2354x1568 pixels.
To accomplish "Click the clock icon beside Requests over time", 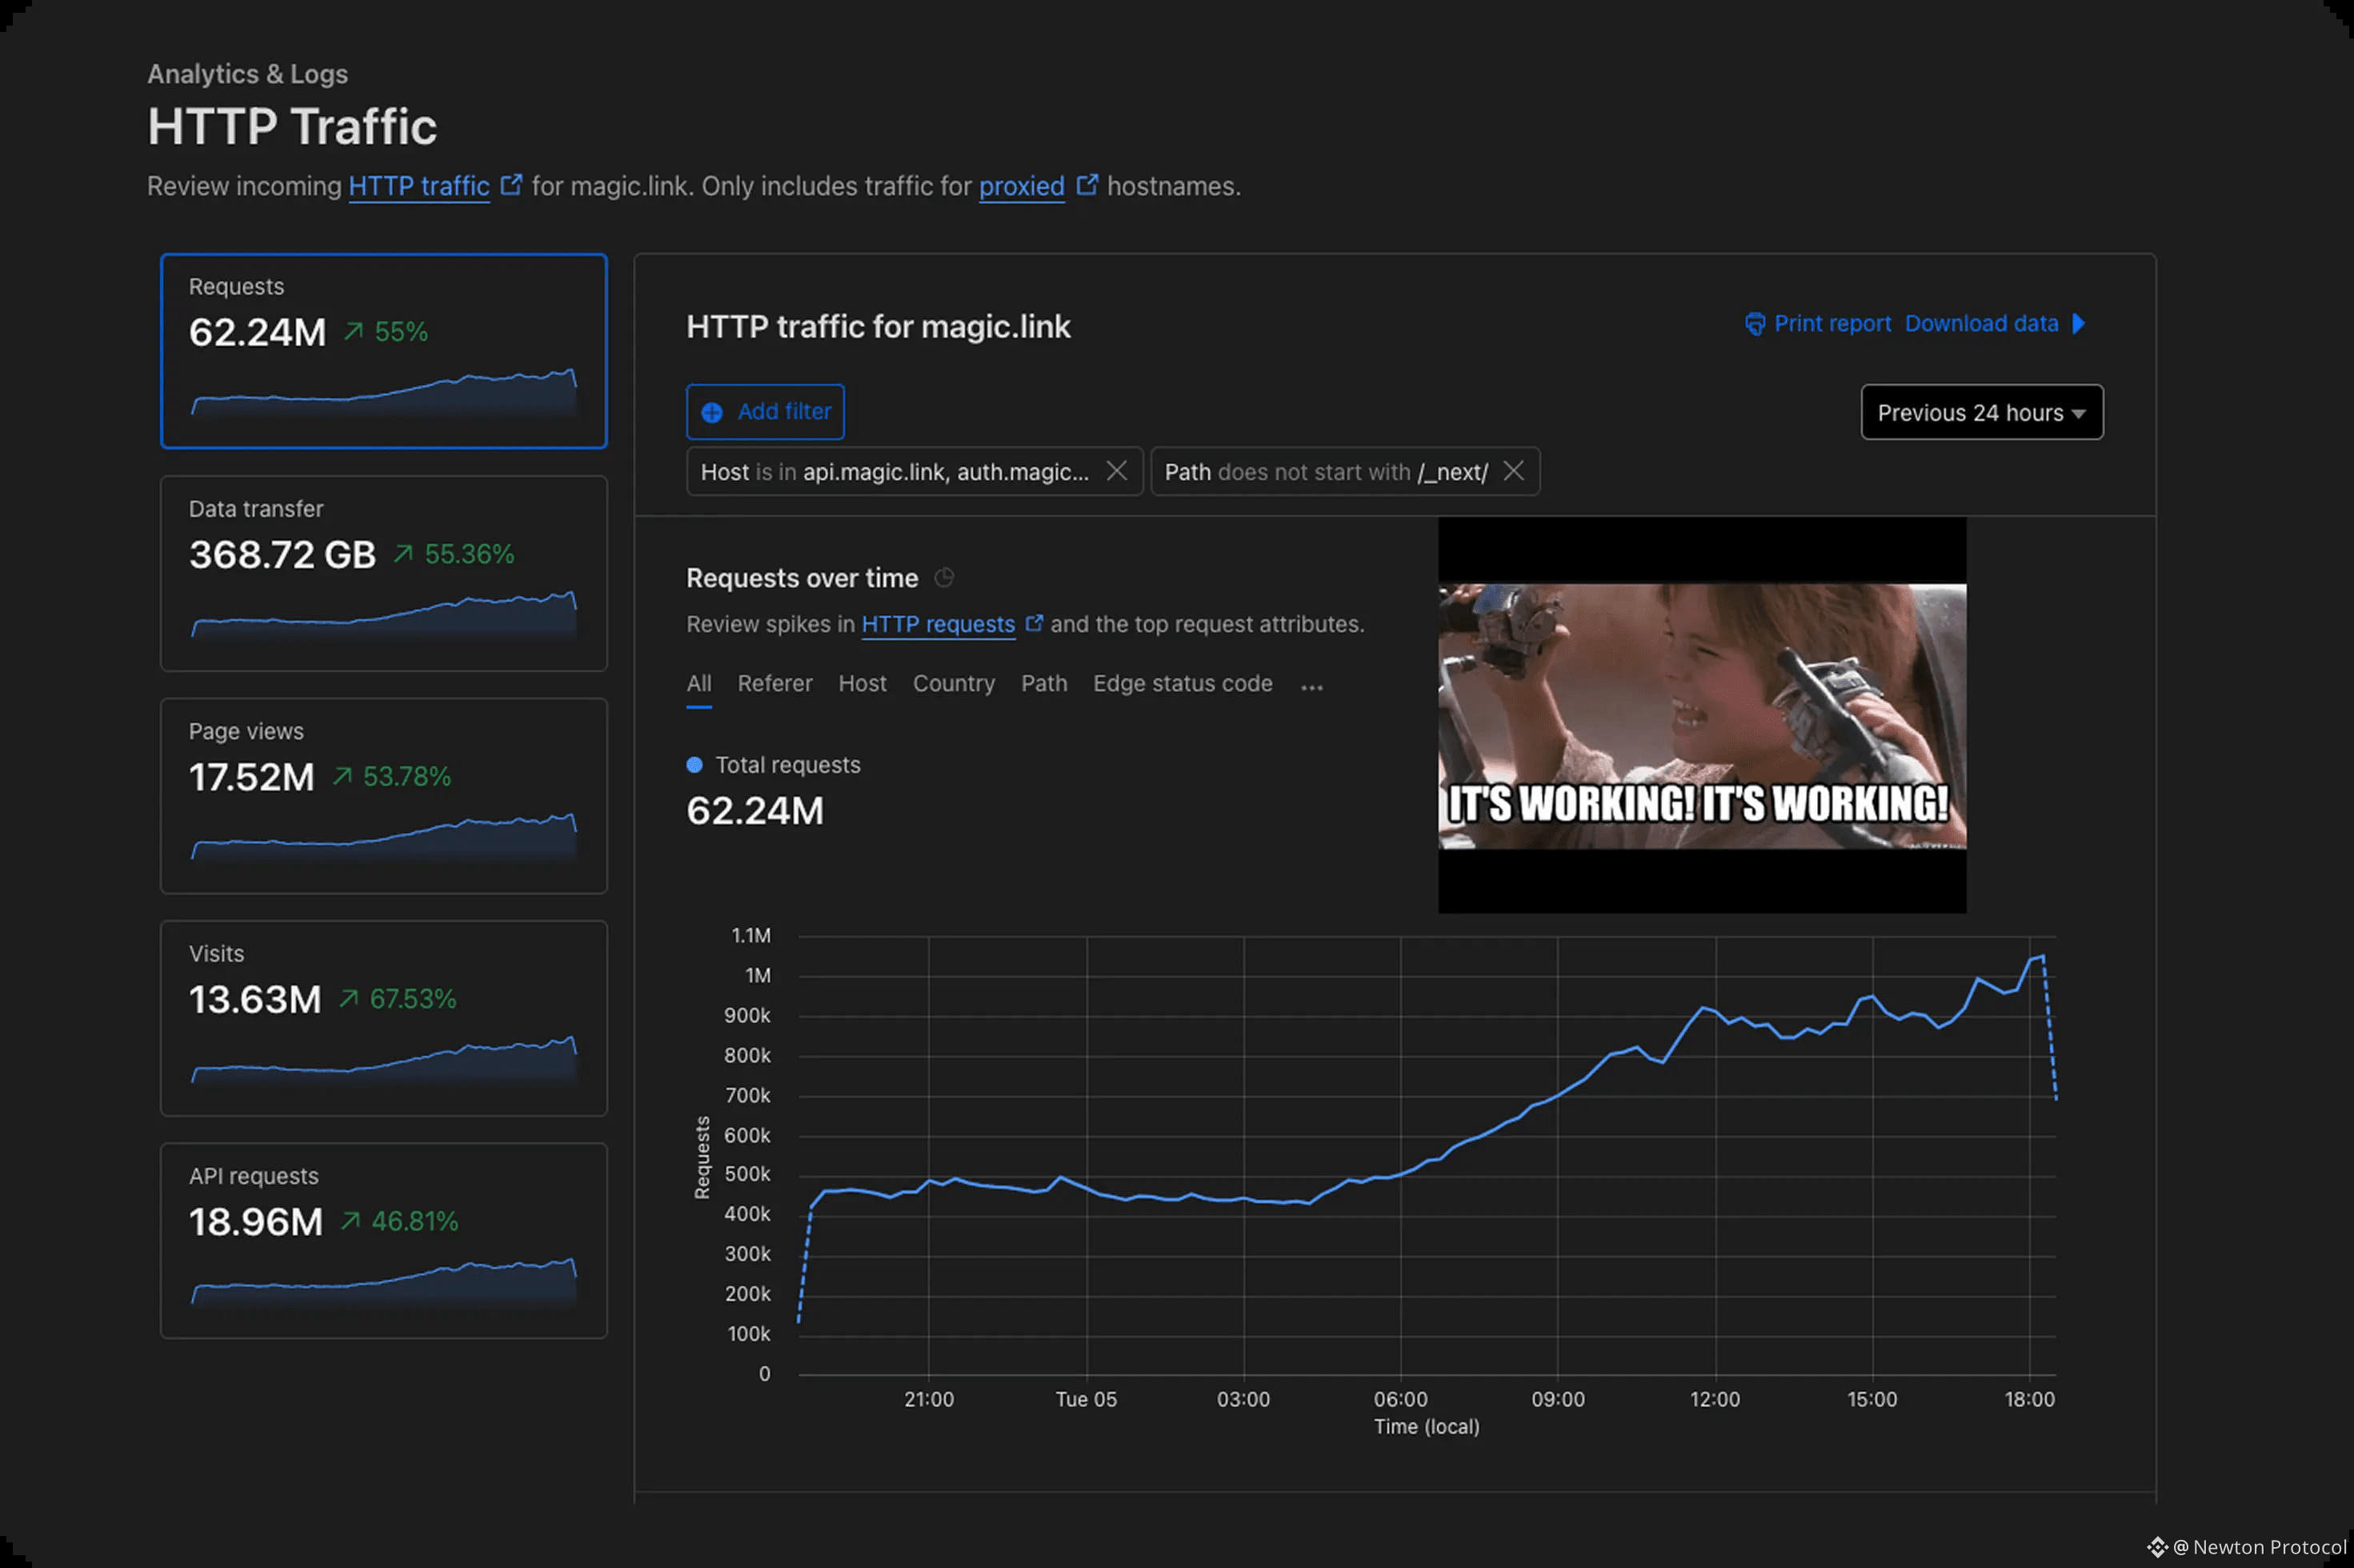I will pos(943,578).
